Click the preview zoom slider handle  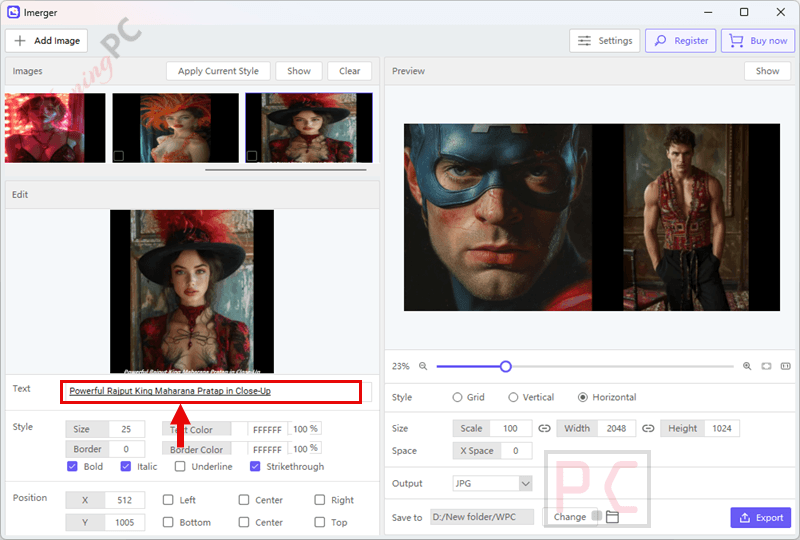click(506, 366)
